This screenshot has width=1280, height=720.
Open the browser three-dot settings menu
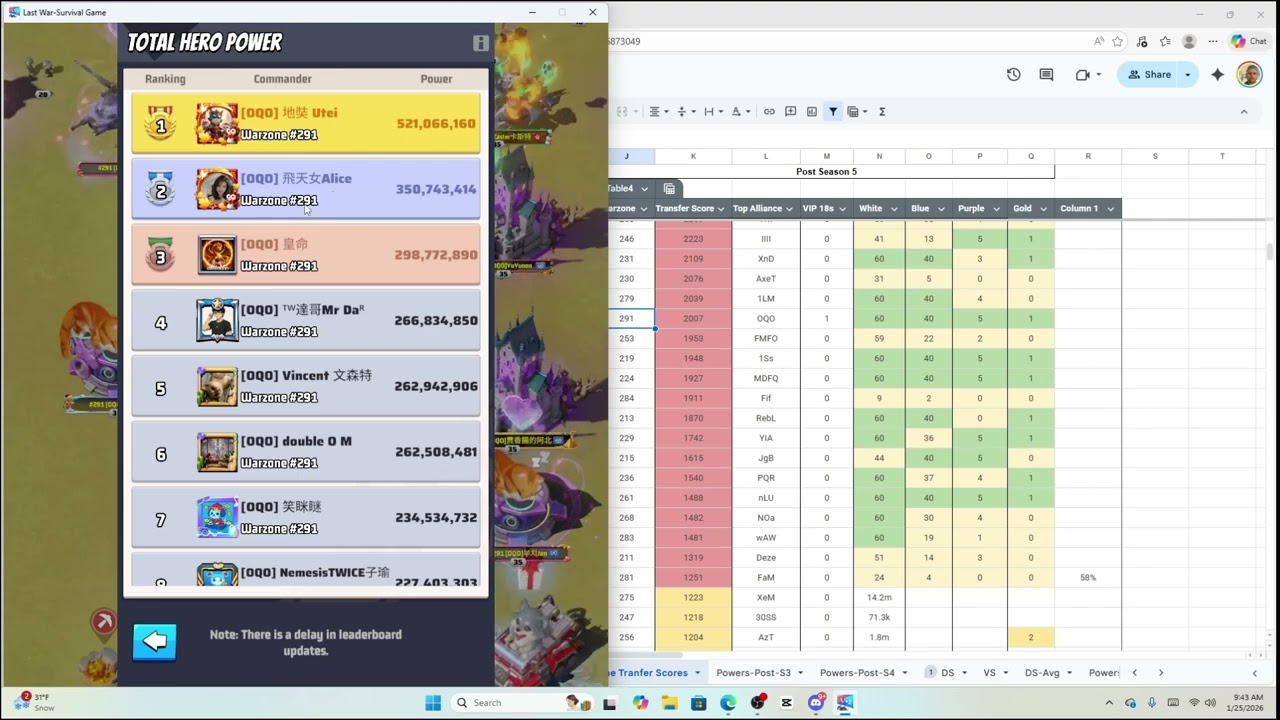1213,42
